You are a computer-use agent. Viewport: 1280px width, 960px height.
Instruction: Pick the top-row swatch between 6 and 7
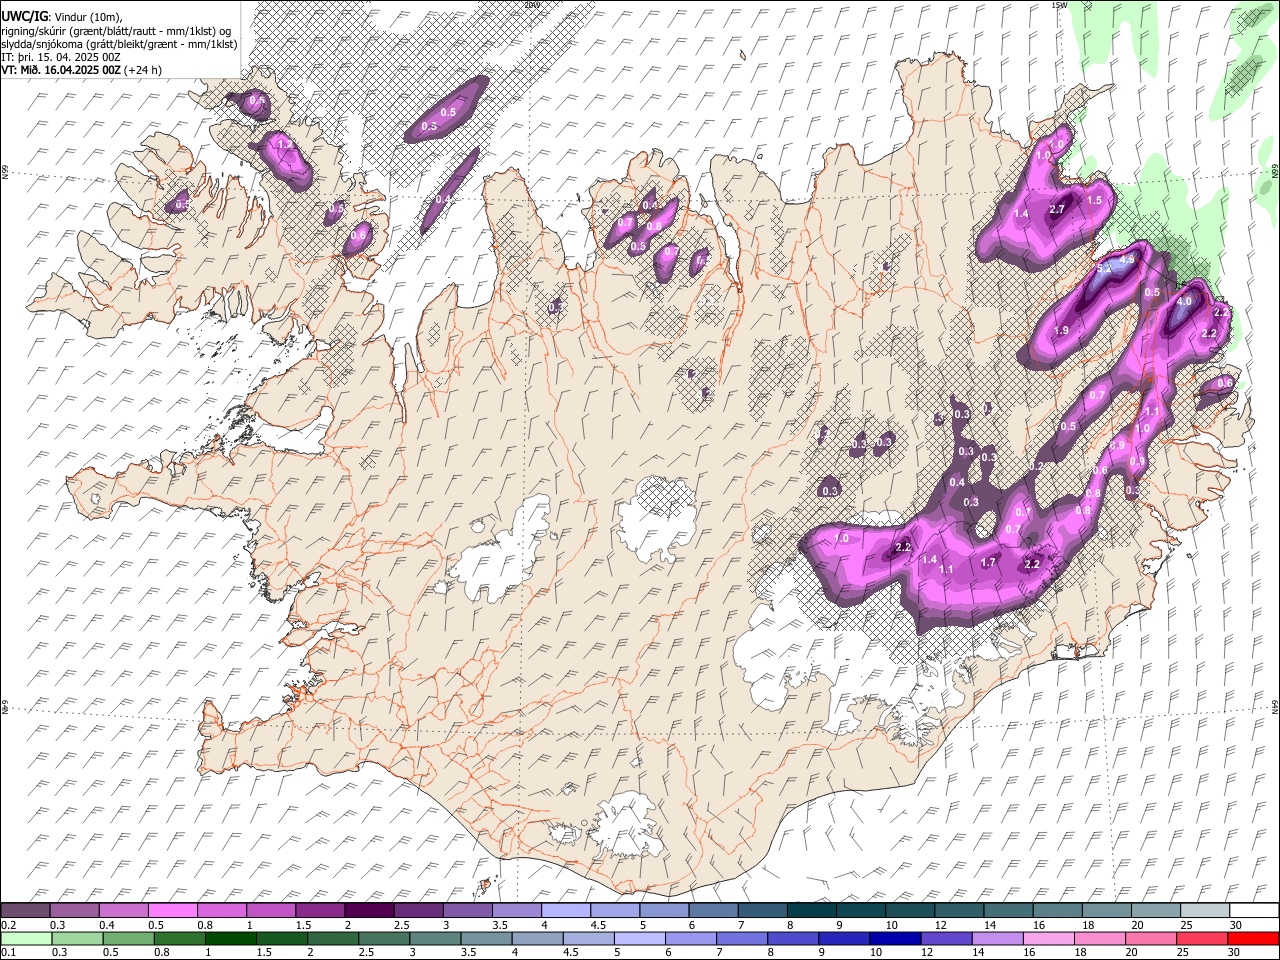click(x=713, y=911)
